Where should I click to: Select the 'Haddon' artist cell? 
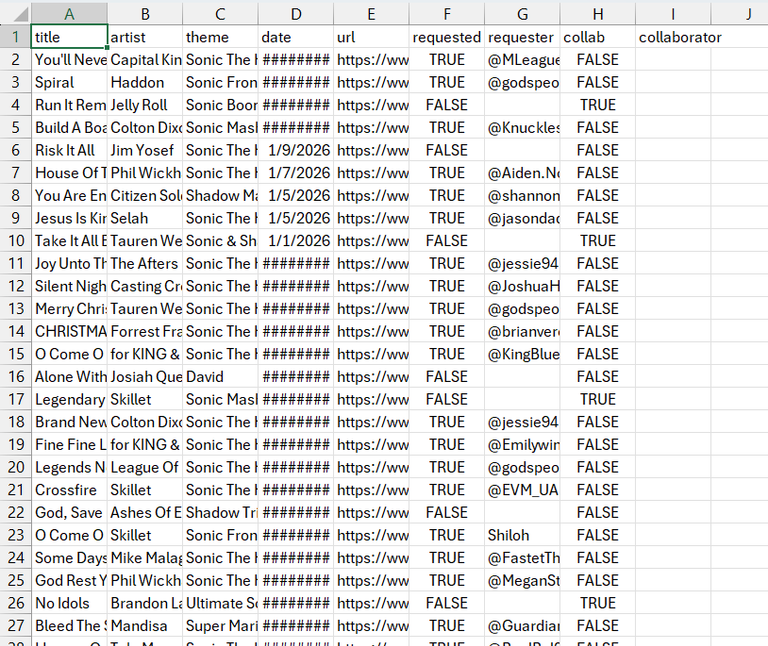click(145, 82)
